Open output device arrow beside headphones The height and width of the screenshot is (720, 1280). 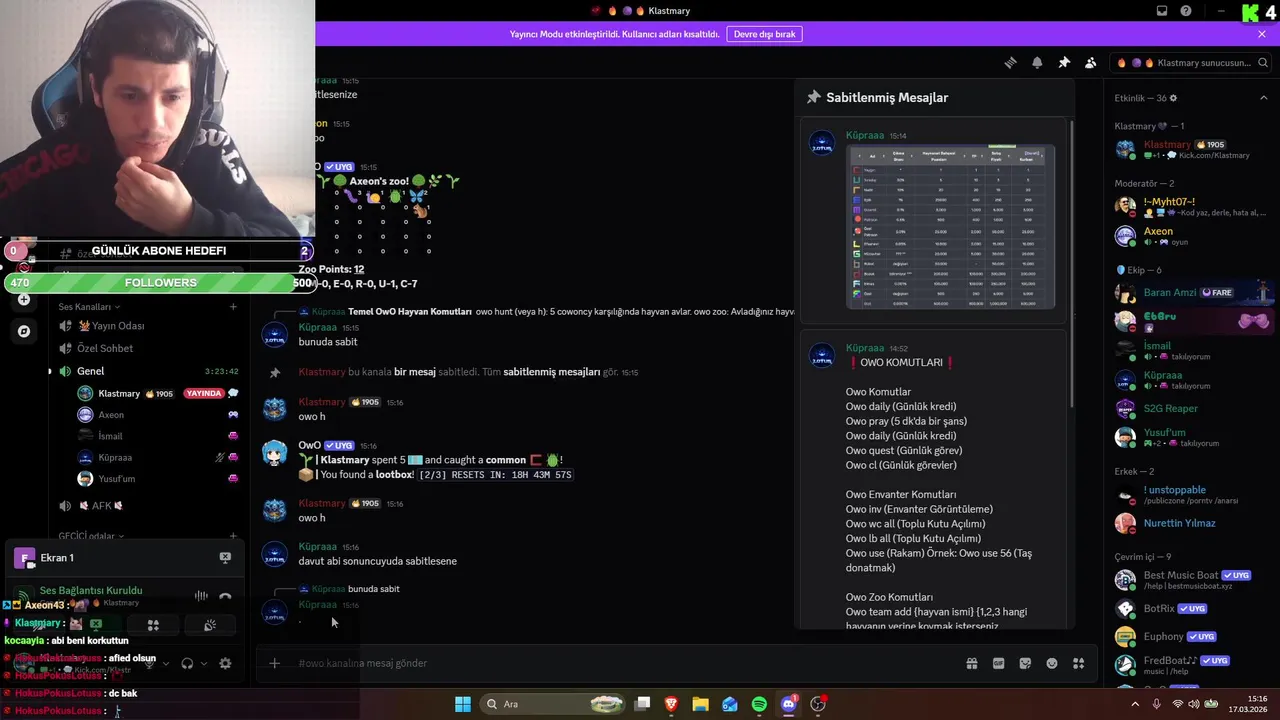click(204, 663)
